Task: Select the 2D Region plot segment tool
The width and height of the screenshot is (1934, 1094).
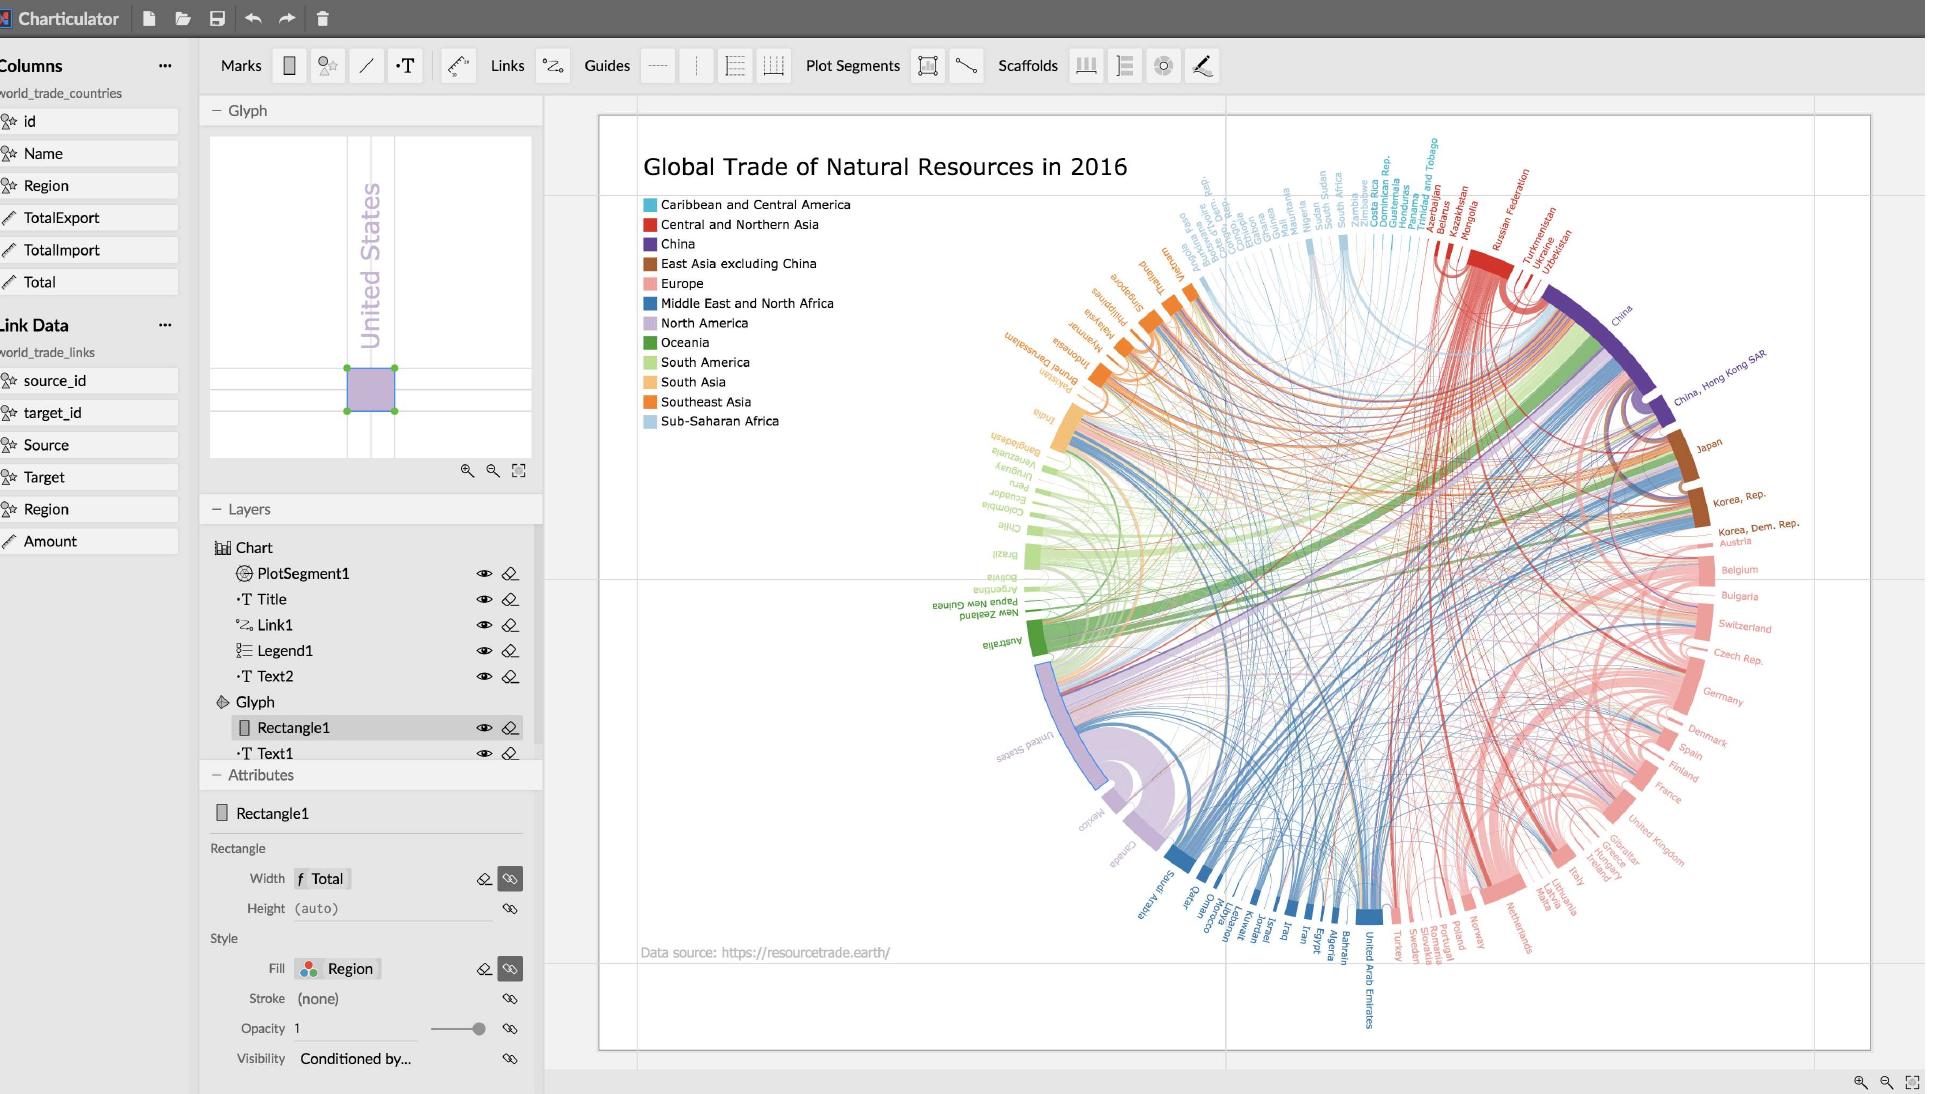Action: 928,66
